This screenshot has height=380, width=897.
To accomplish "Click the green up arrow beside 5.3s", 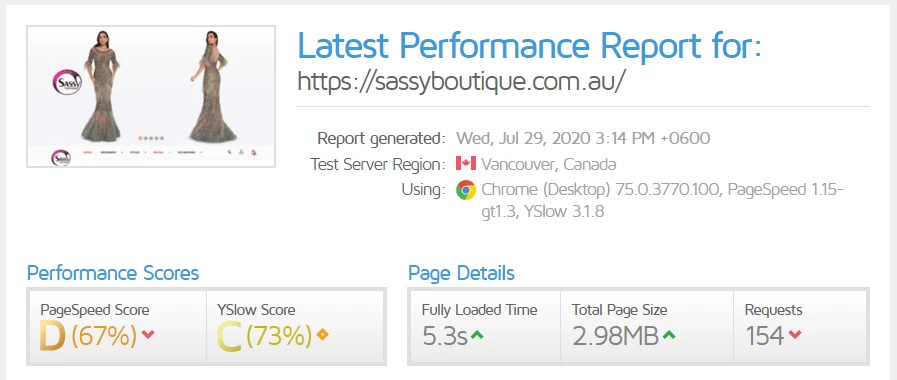I will (x=477, y=335).
